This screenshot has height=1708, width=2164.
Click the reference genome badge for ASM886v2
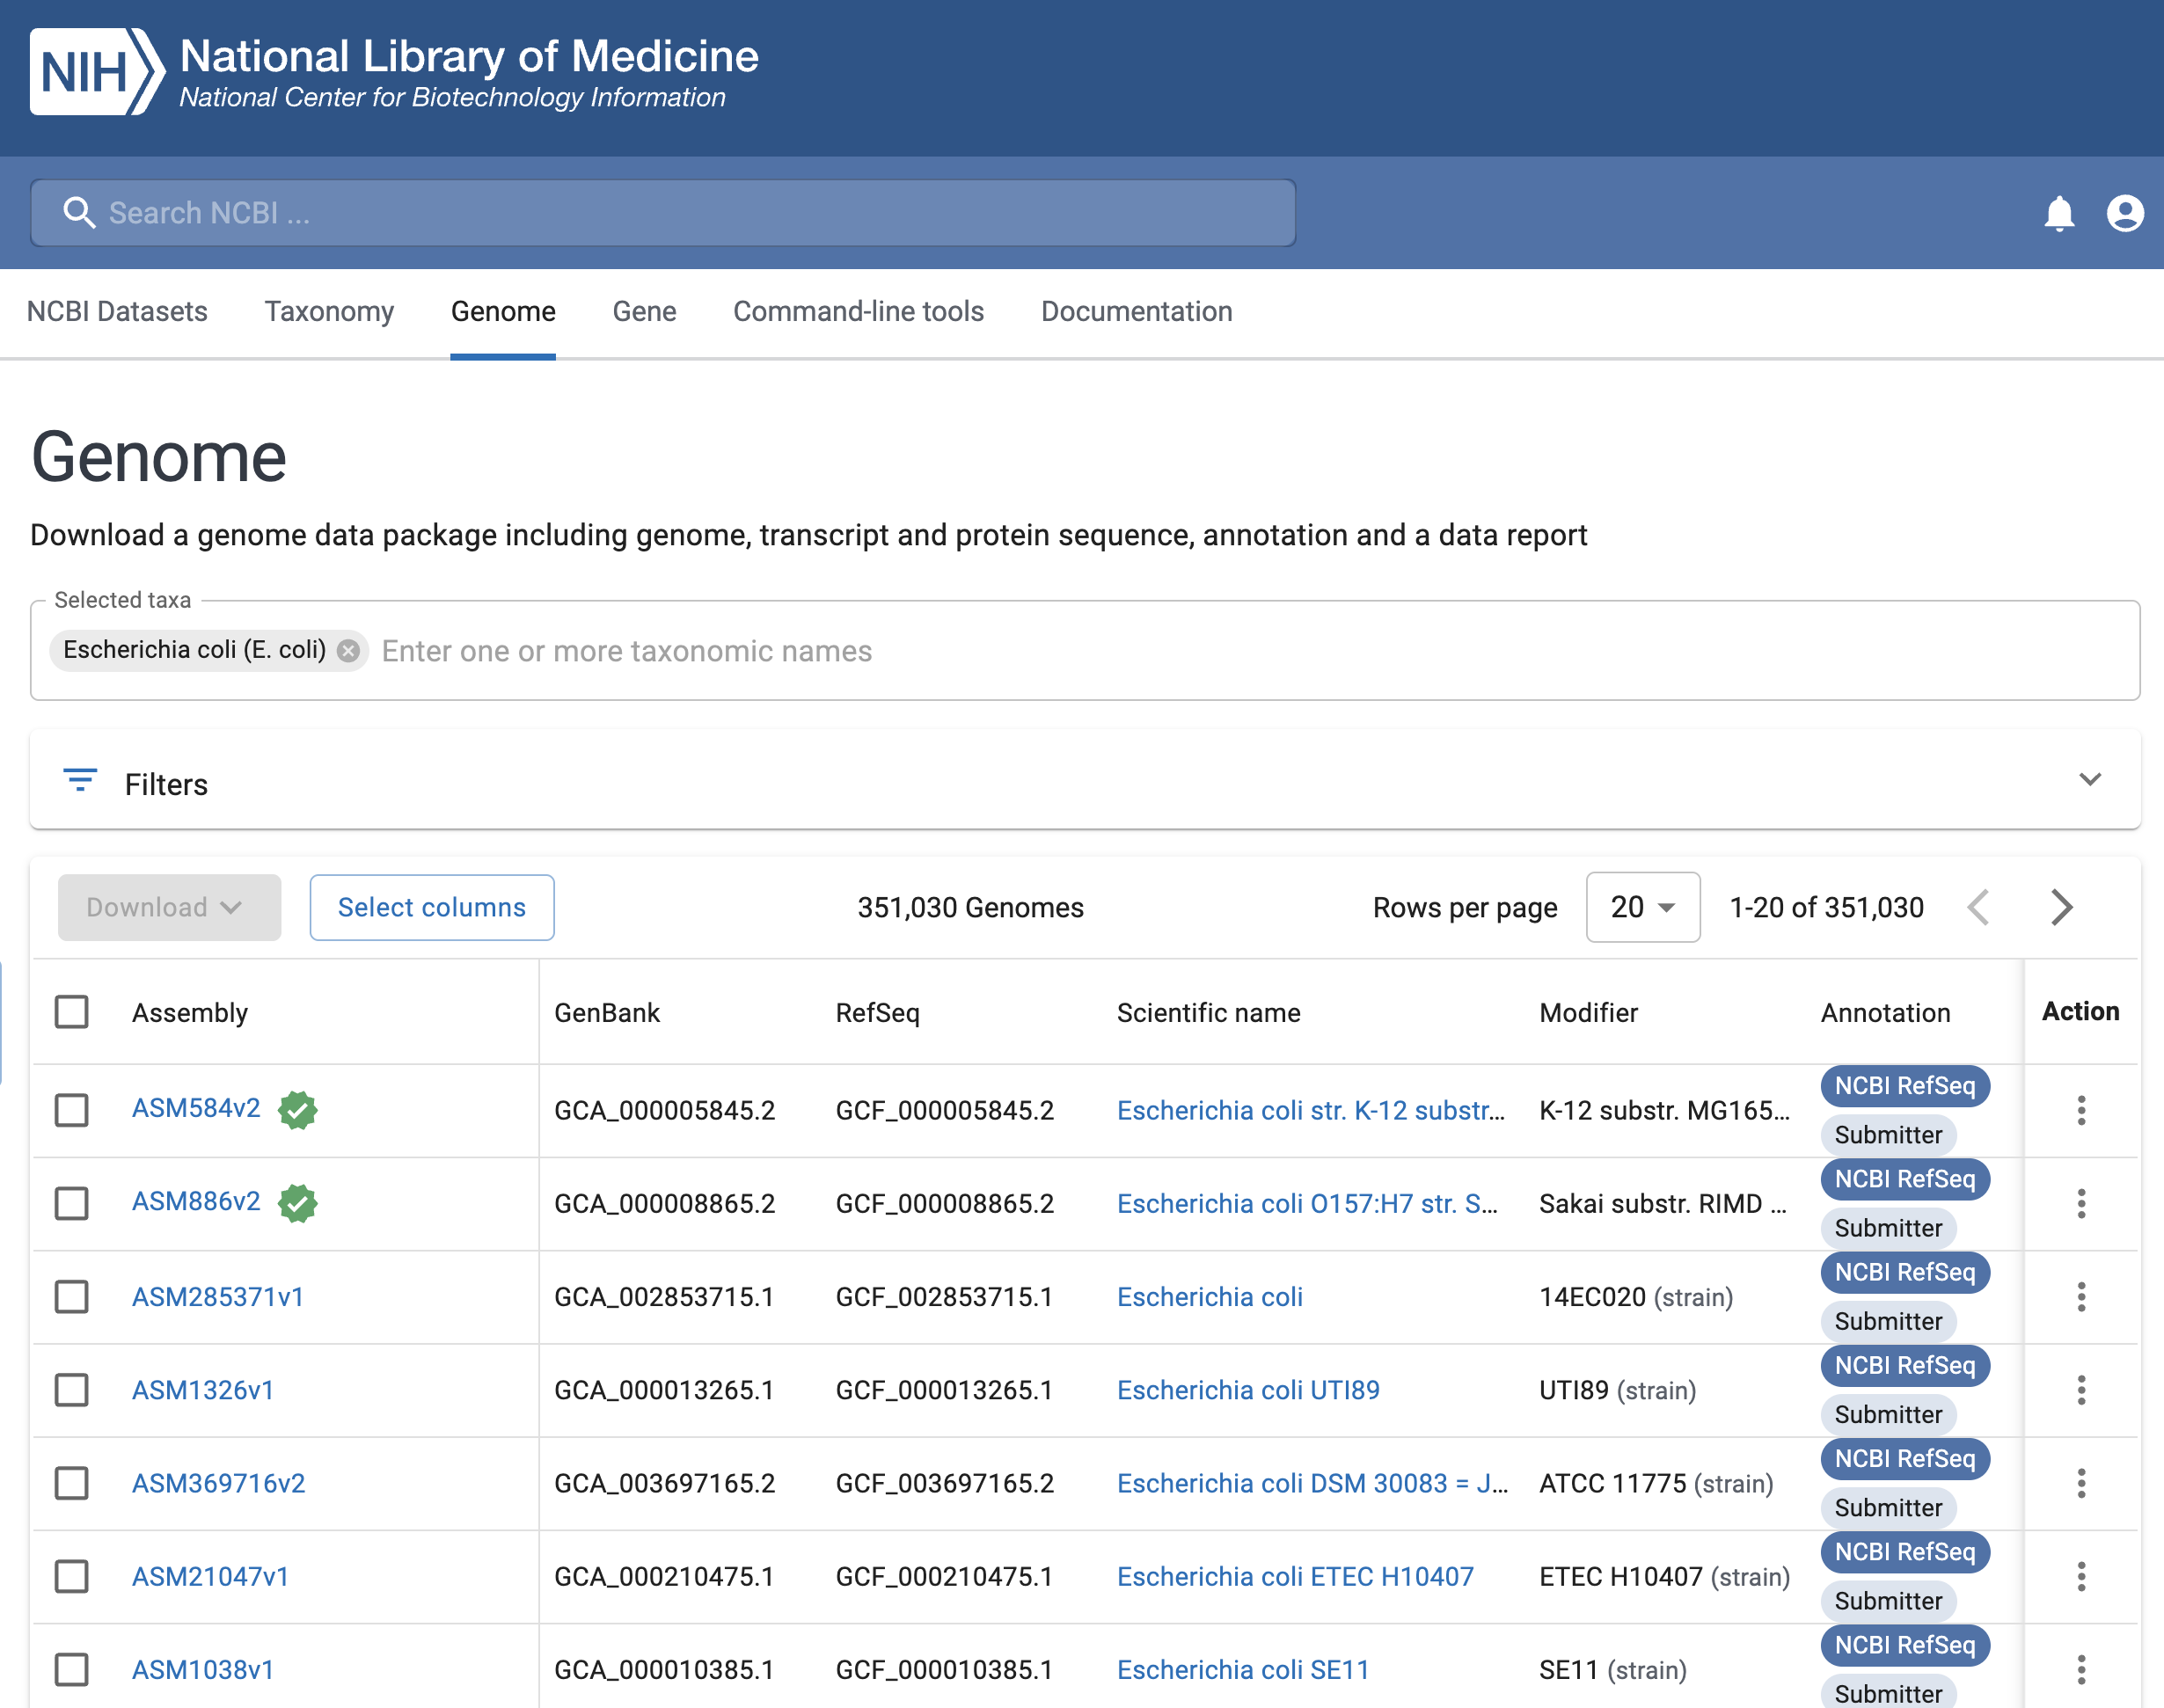click(x=298, y=1202)
